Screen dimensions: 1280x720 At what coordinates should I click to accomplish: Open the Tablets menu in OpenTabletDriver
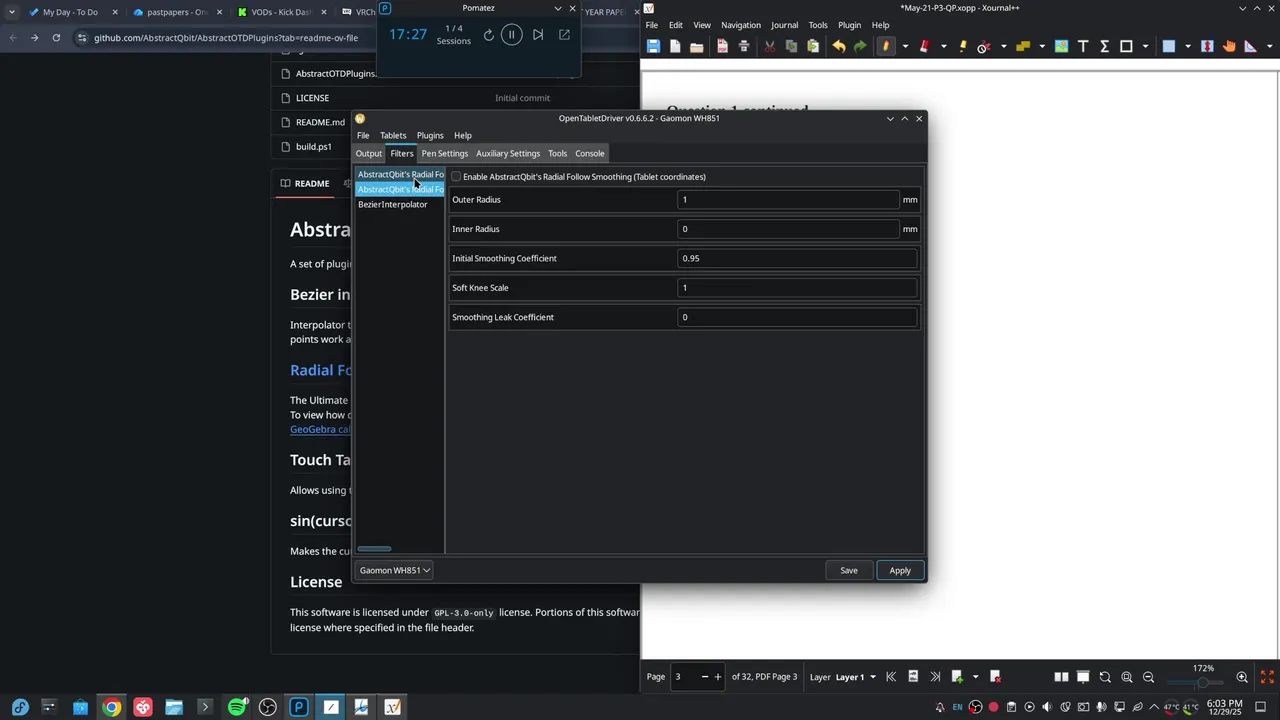(393, 135)
